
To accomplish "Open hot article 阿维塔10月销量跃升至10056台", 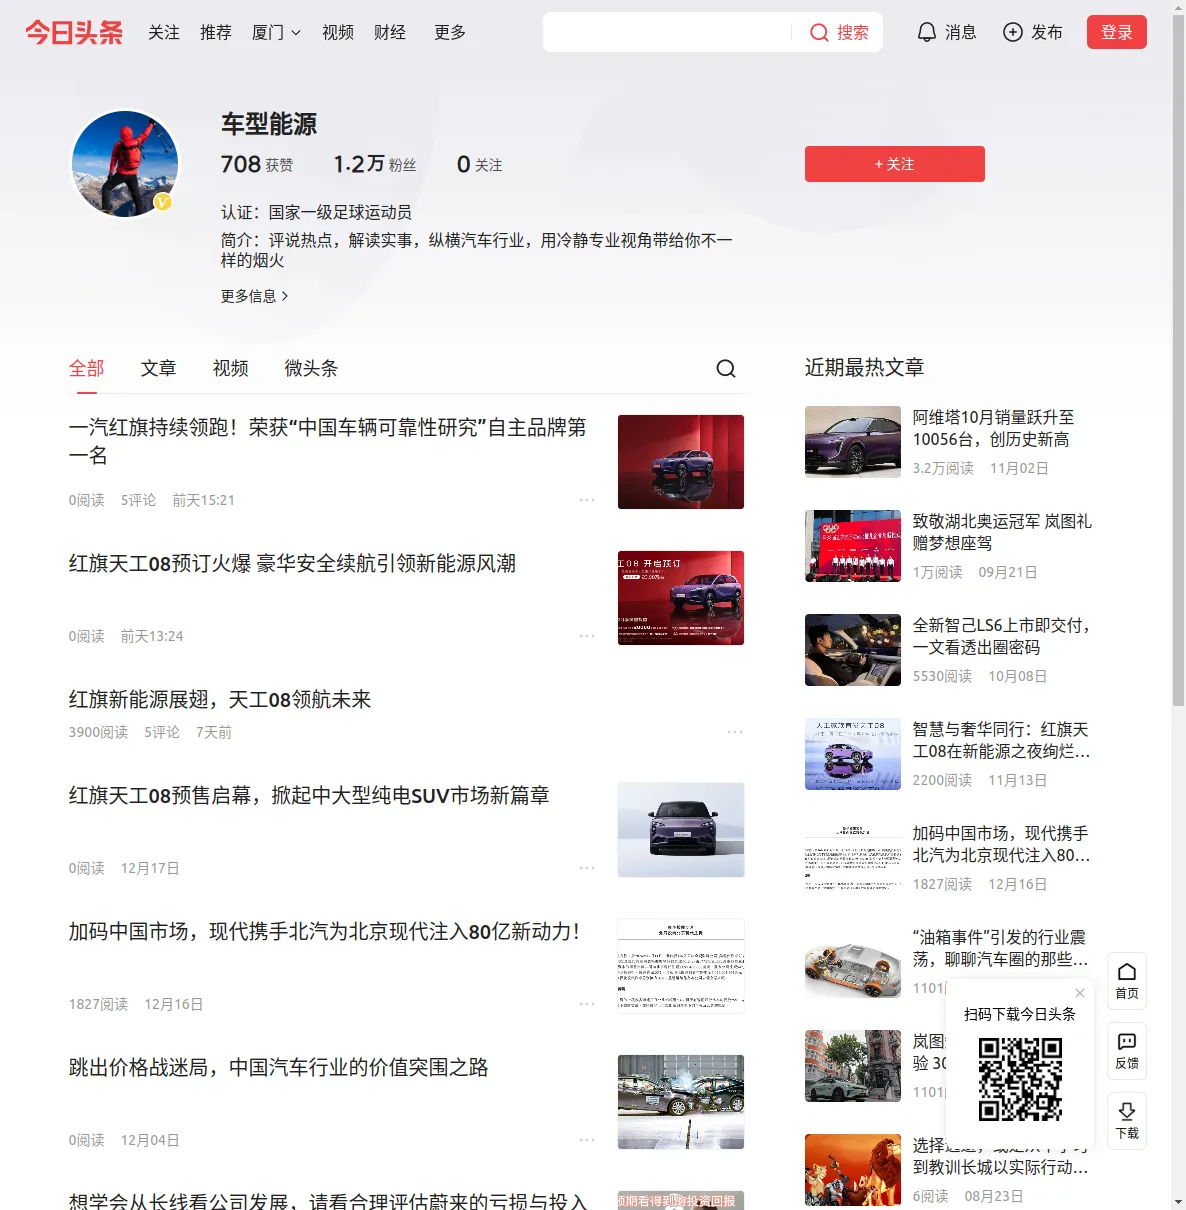I will [993, 428].
